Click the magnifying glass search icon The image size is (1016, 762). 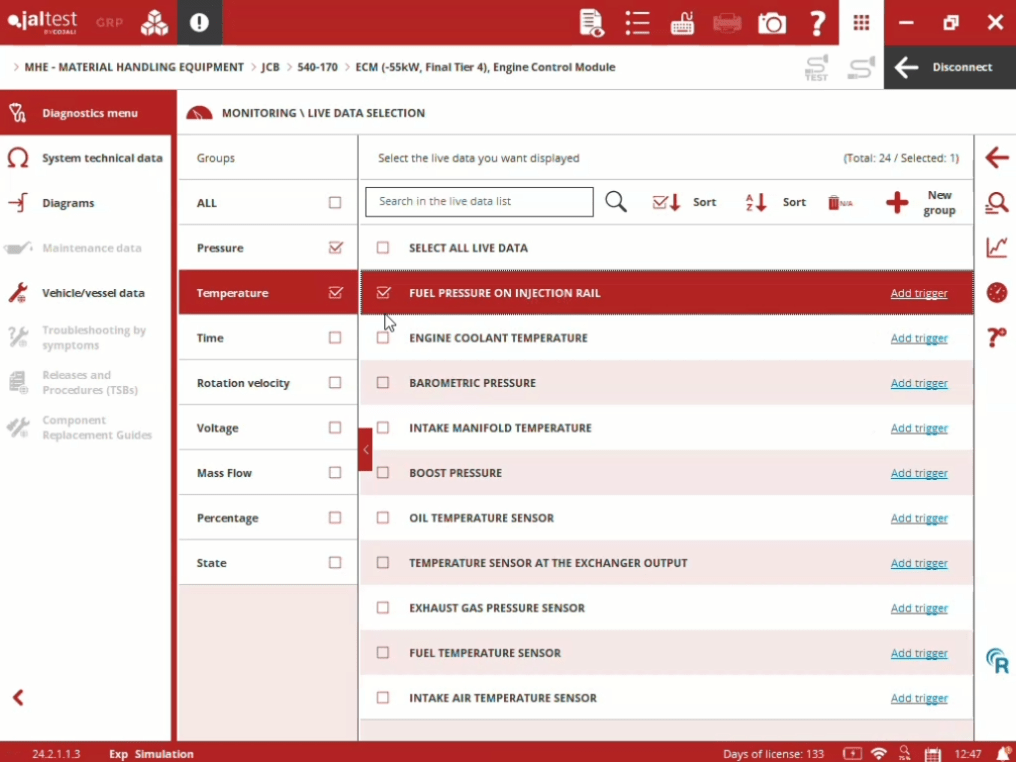pyautogui.click(x=616, y=202)
